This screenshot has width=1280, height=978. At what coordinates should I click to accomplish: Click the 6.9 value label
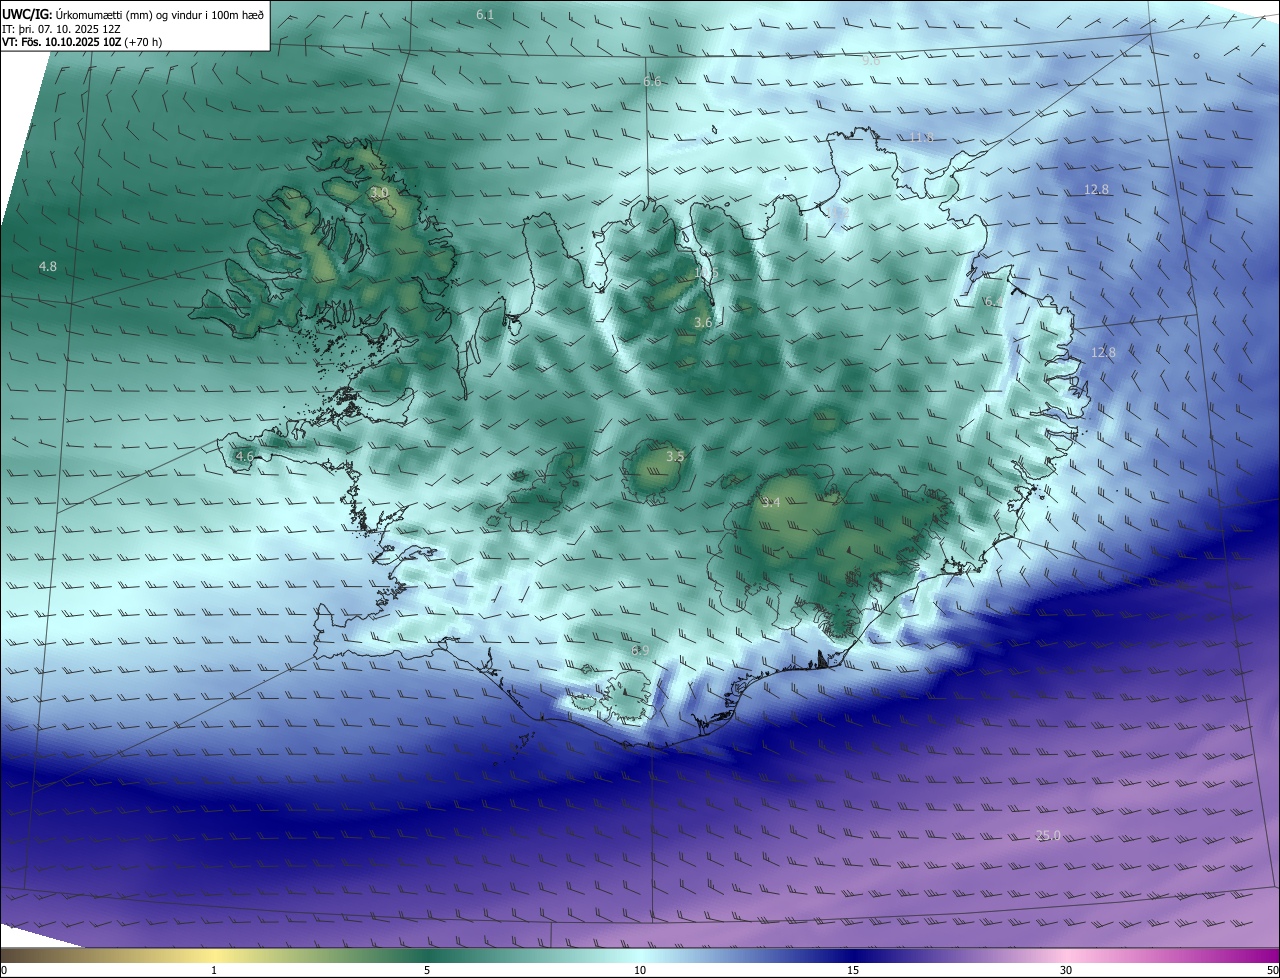coord(640,651)
